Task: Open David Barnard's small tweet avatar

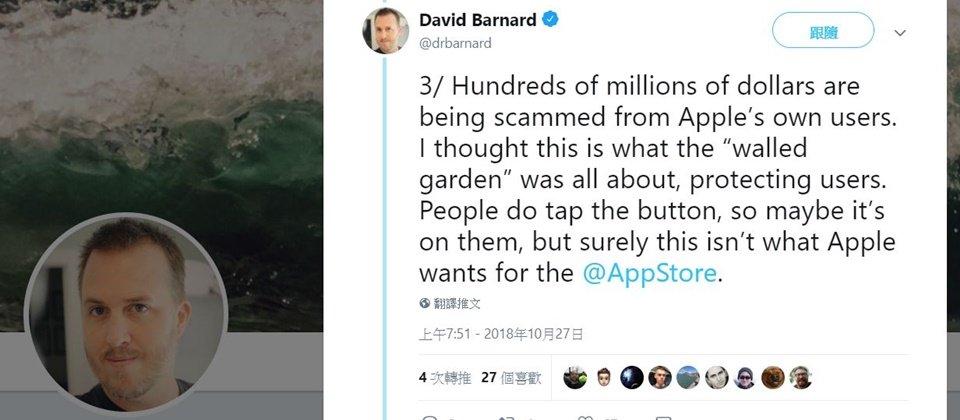Action: coord(386,31)
